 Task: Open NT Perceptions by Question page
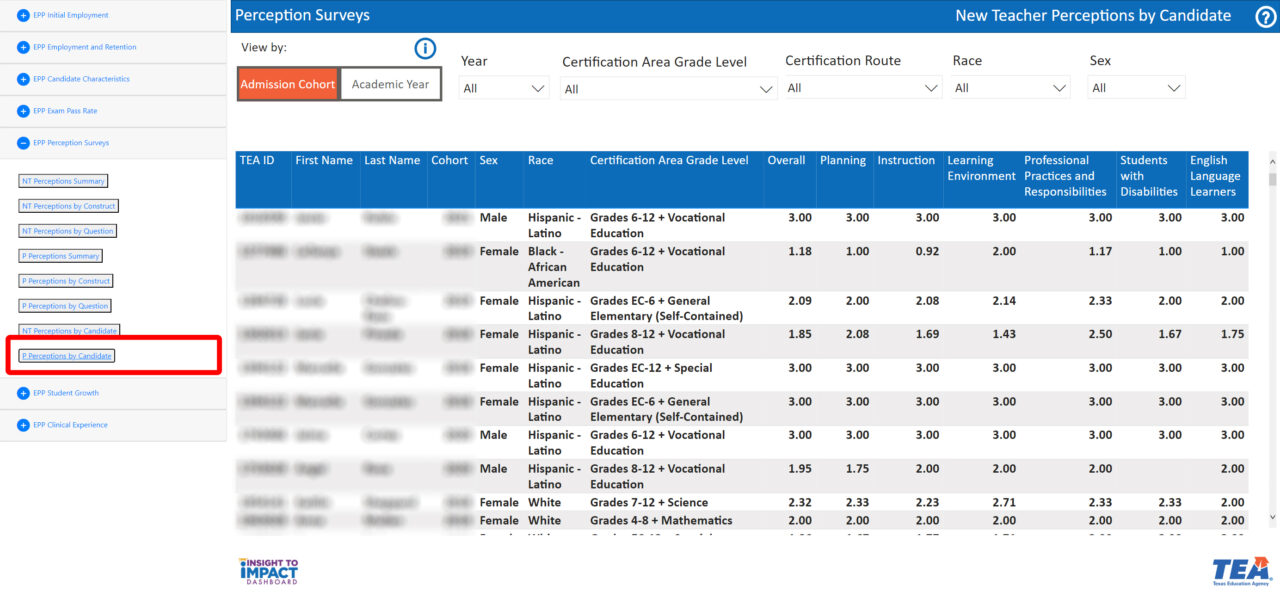[67, 231]
